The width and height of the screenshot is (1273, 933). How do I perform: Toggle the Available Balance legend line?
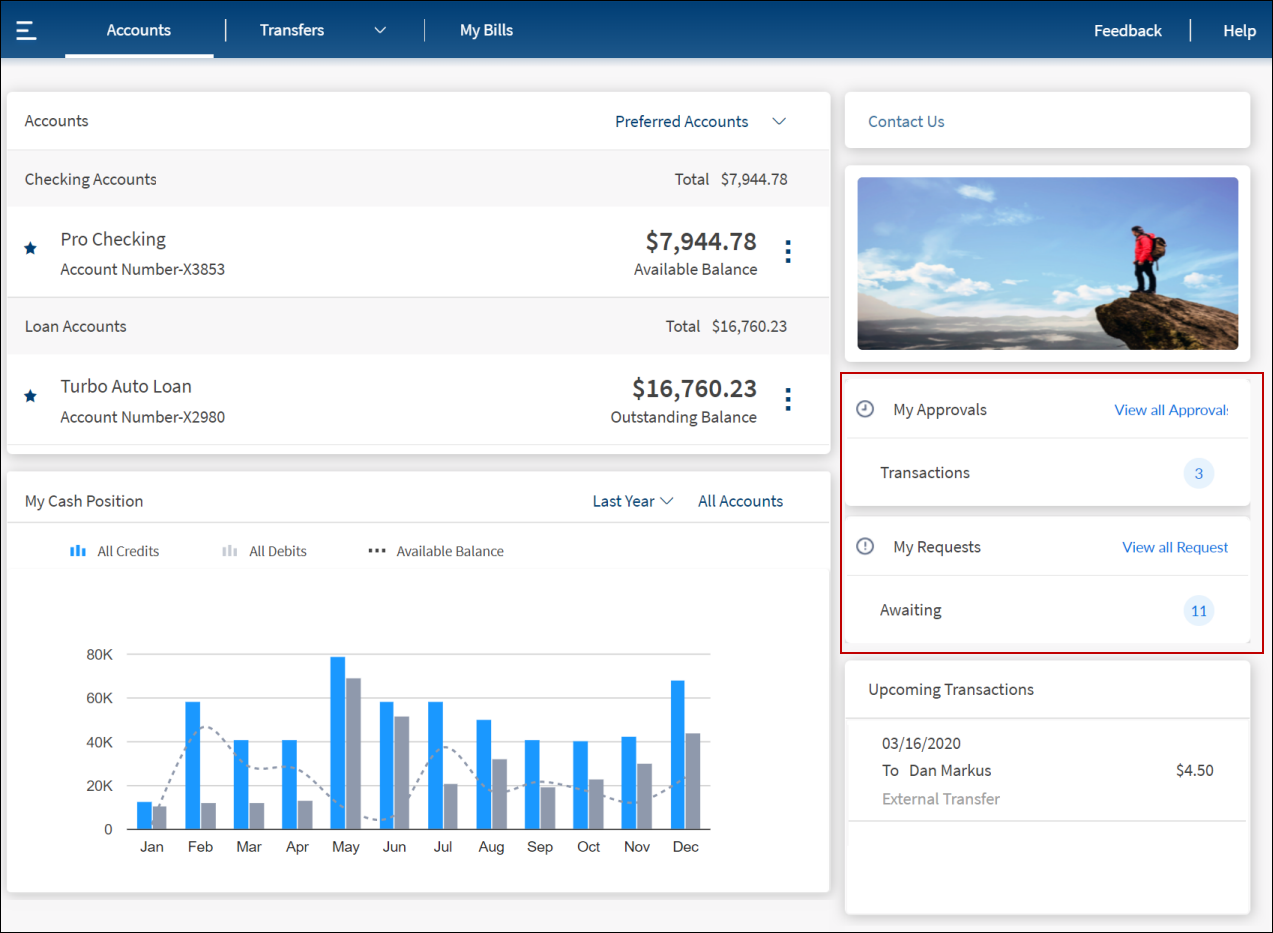pyautogui.click(x=436, y=551)
